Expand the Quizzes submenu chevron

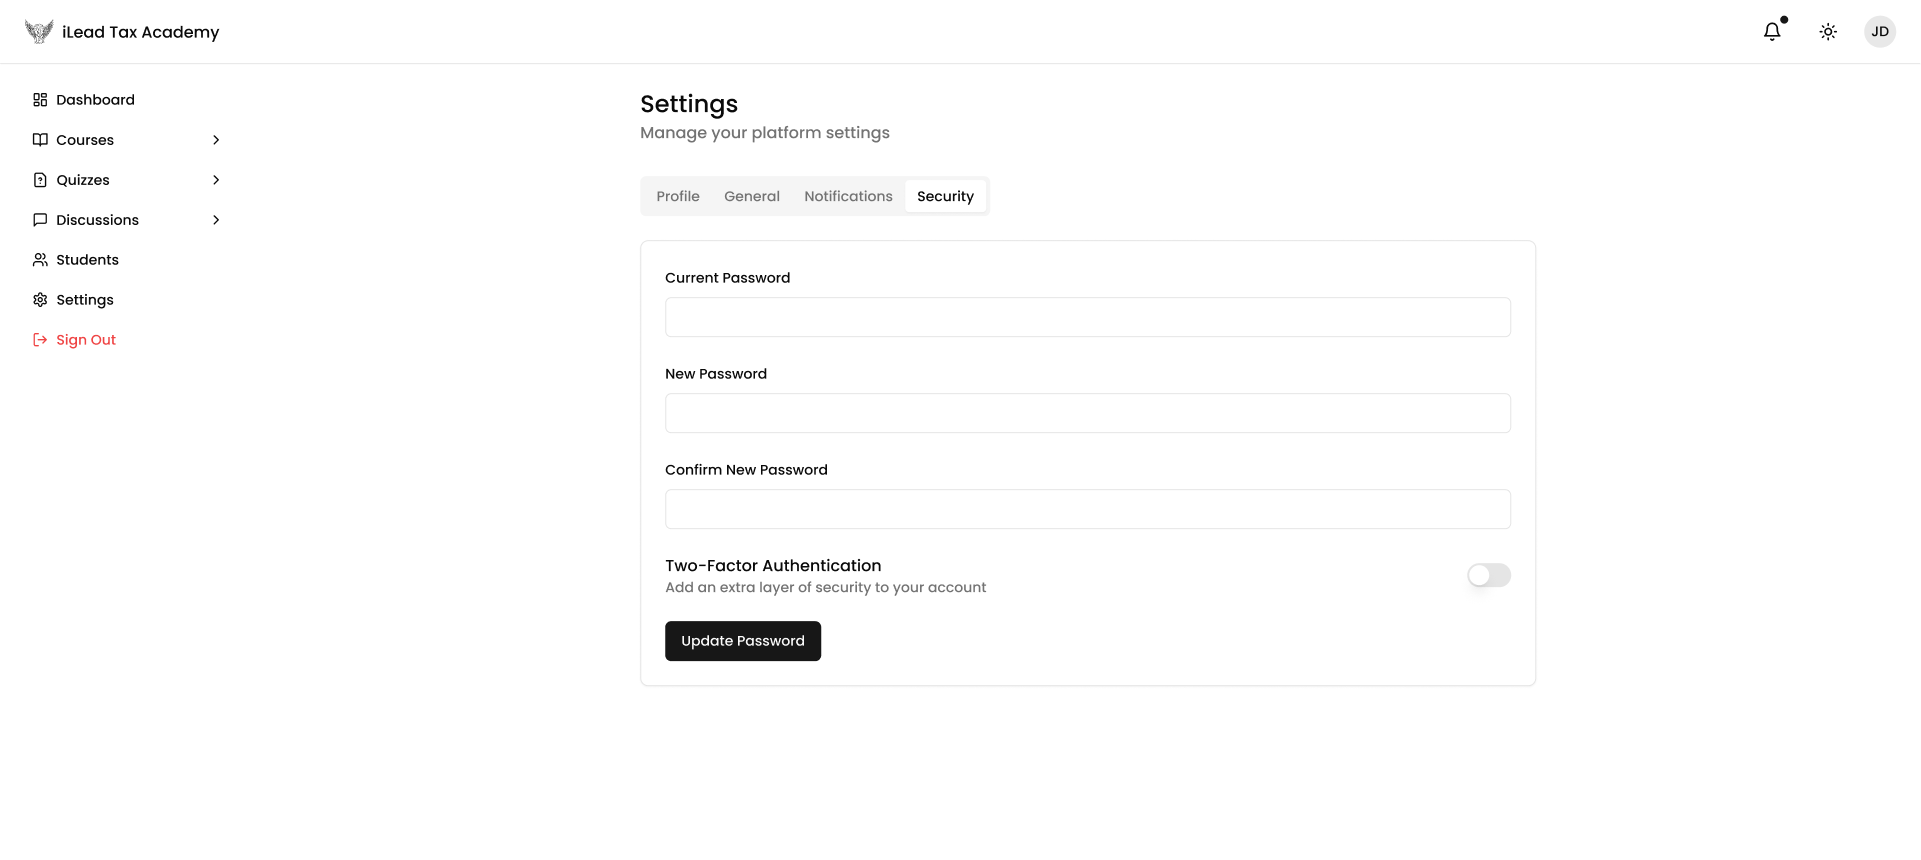coord(216,180)
